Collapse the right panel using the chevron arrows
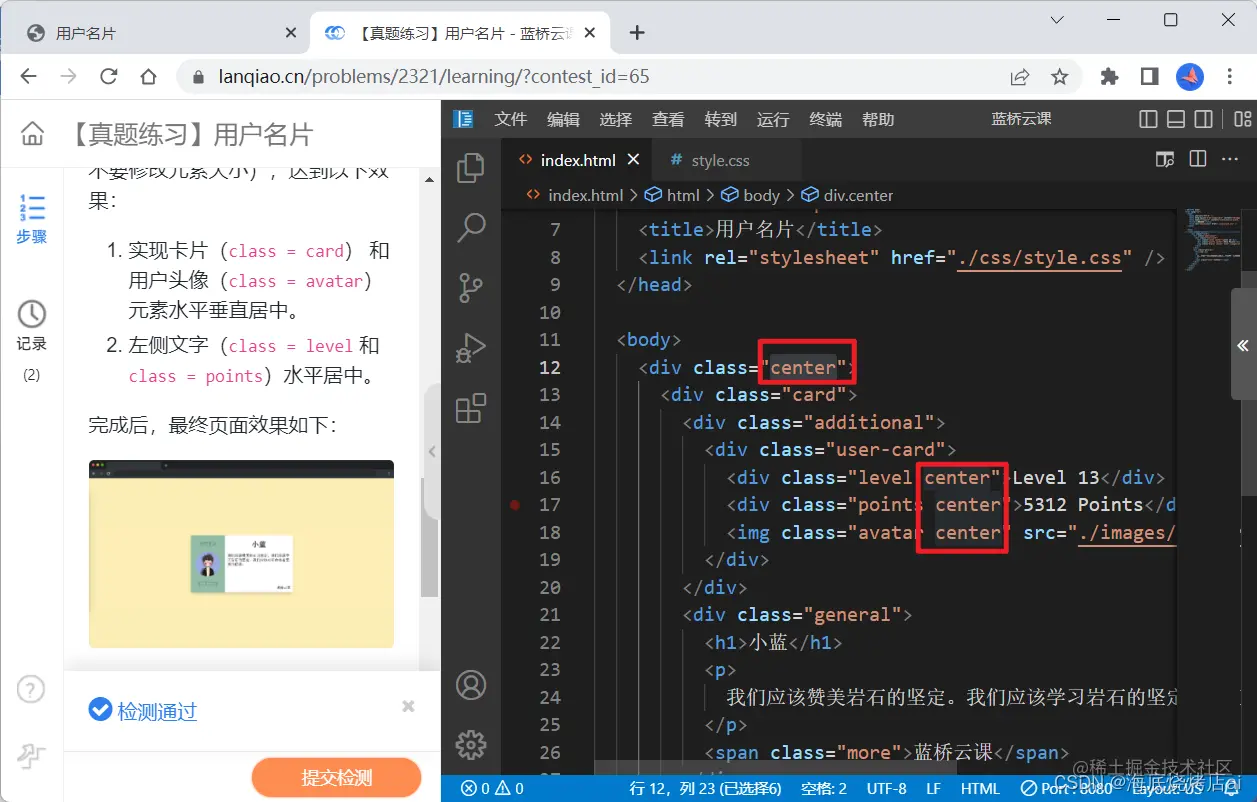1257x802 pixels. pyautogui.click(x=1243, y=345)
